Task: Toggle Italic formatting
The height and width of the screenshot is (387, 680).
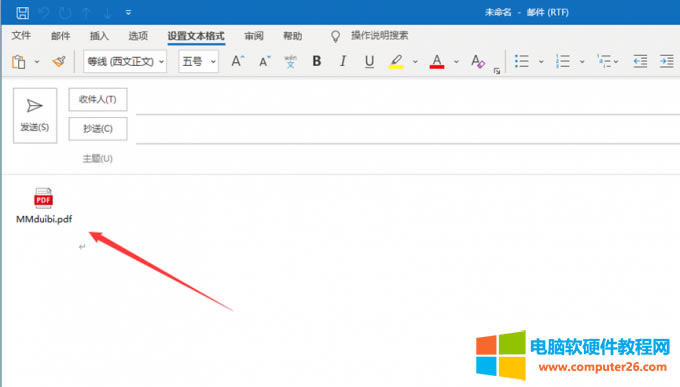Action: [x=343, y=61]
